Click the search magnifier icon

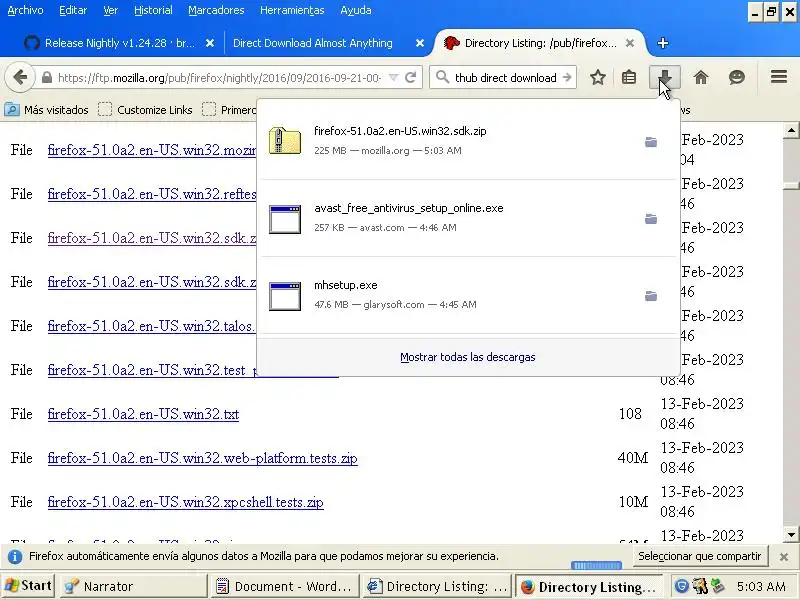pos(442,78)
